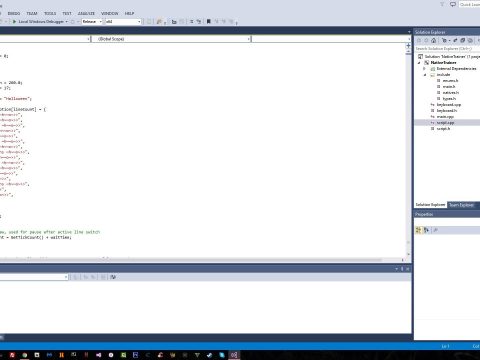
Task: Open the TEST menu
Action: (x=67, y=13)
